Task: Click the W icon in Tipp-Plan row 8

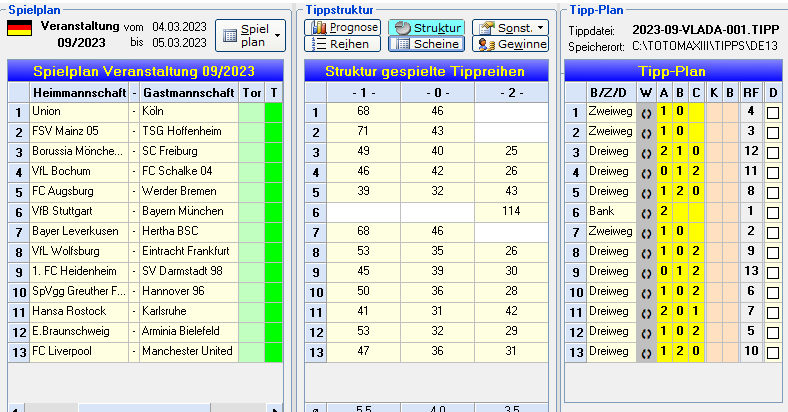Action: [646, 253]
